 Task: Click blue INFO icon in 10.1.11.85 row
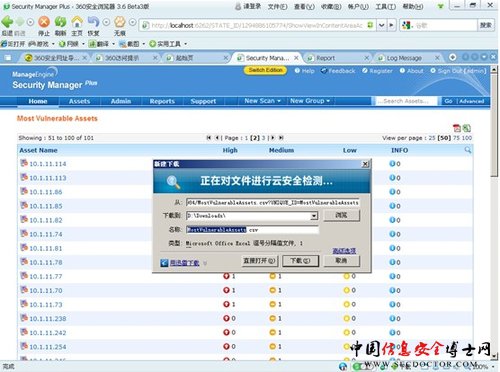pyautogui.click(x=392, y=206)
